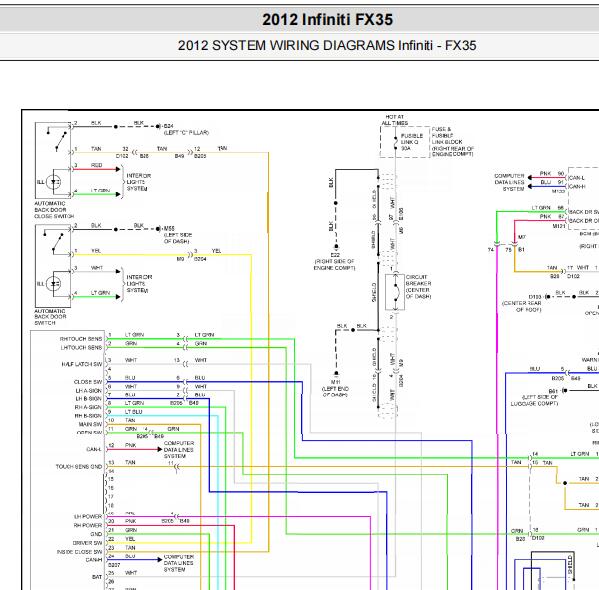Click the 'BAT' pin 25 label
Viewport: 599px width, 590px height.
[x=97, y=577]
